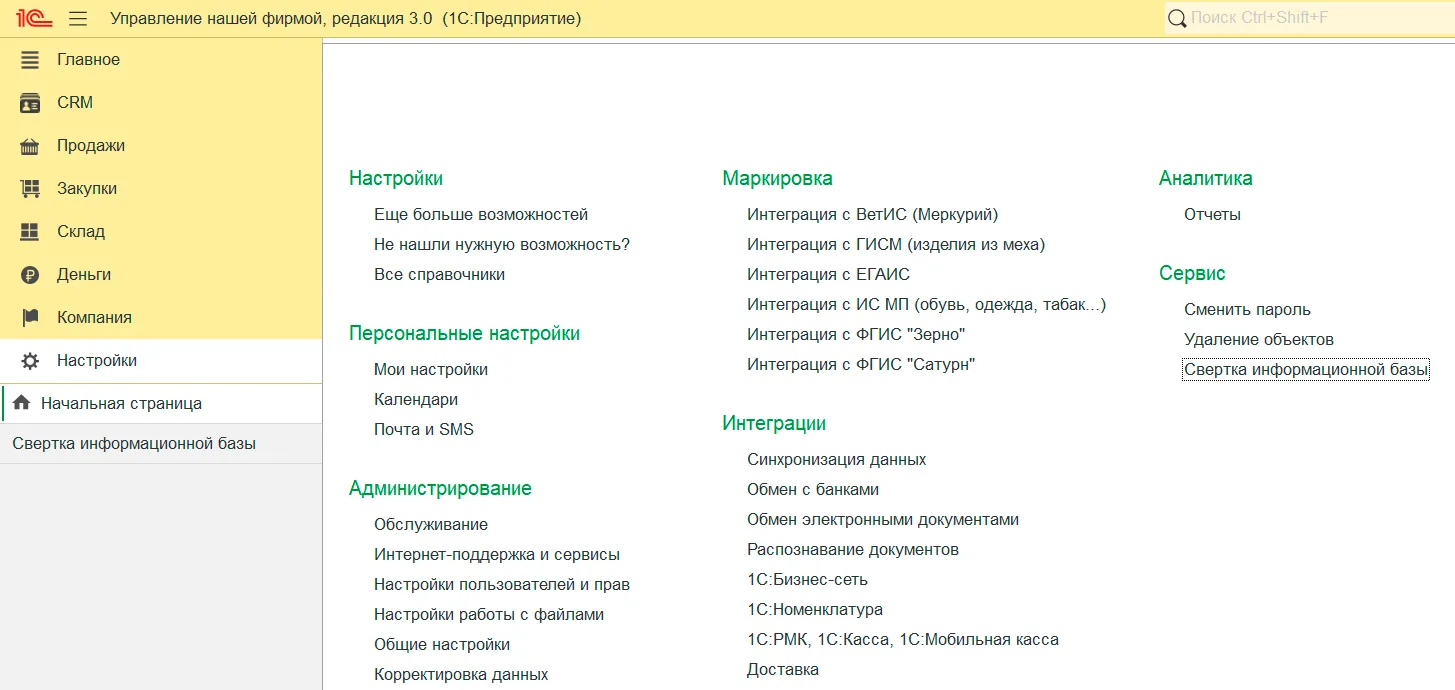Click the Настройки gear icon
The width and height of the screenshot is (1455, 690).
(x=30, y=361)
